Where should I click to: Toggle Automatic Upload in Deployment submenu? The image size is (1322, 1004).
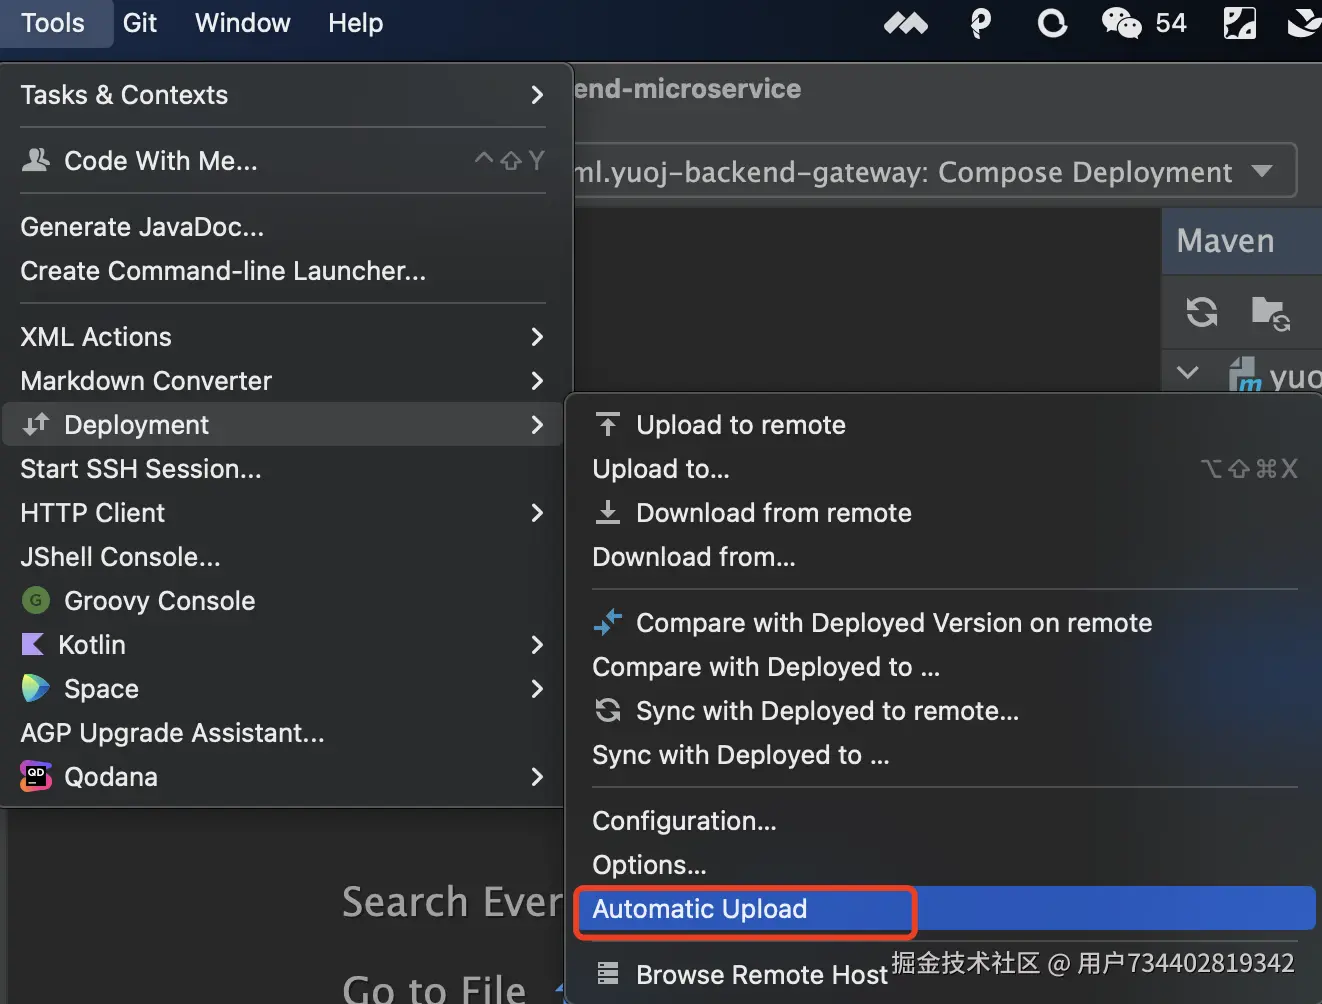click(x=944, y=909)
